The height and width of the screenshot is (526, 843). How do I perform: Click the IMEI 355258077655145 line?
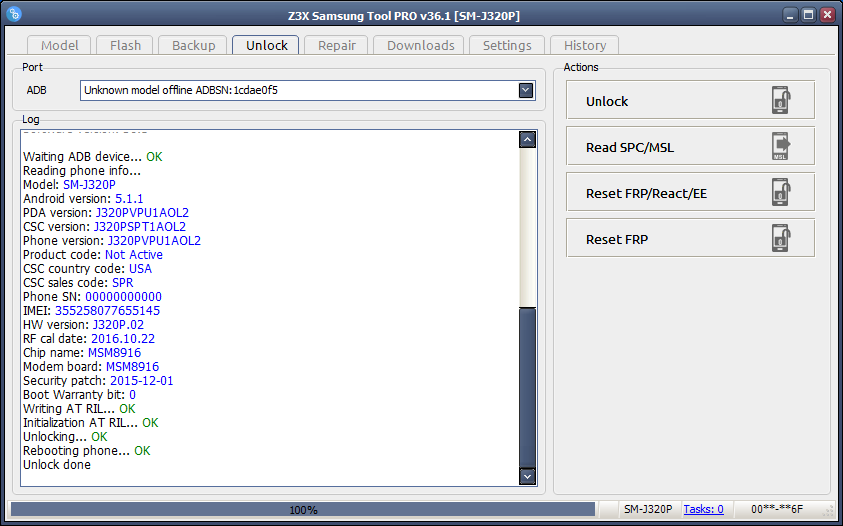coord(91,310)
